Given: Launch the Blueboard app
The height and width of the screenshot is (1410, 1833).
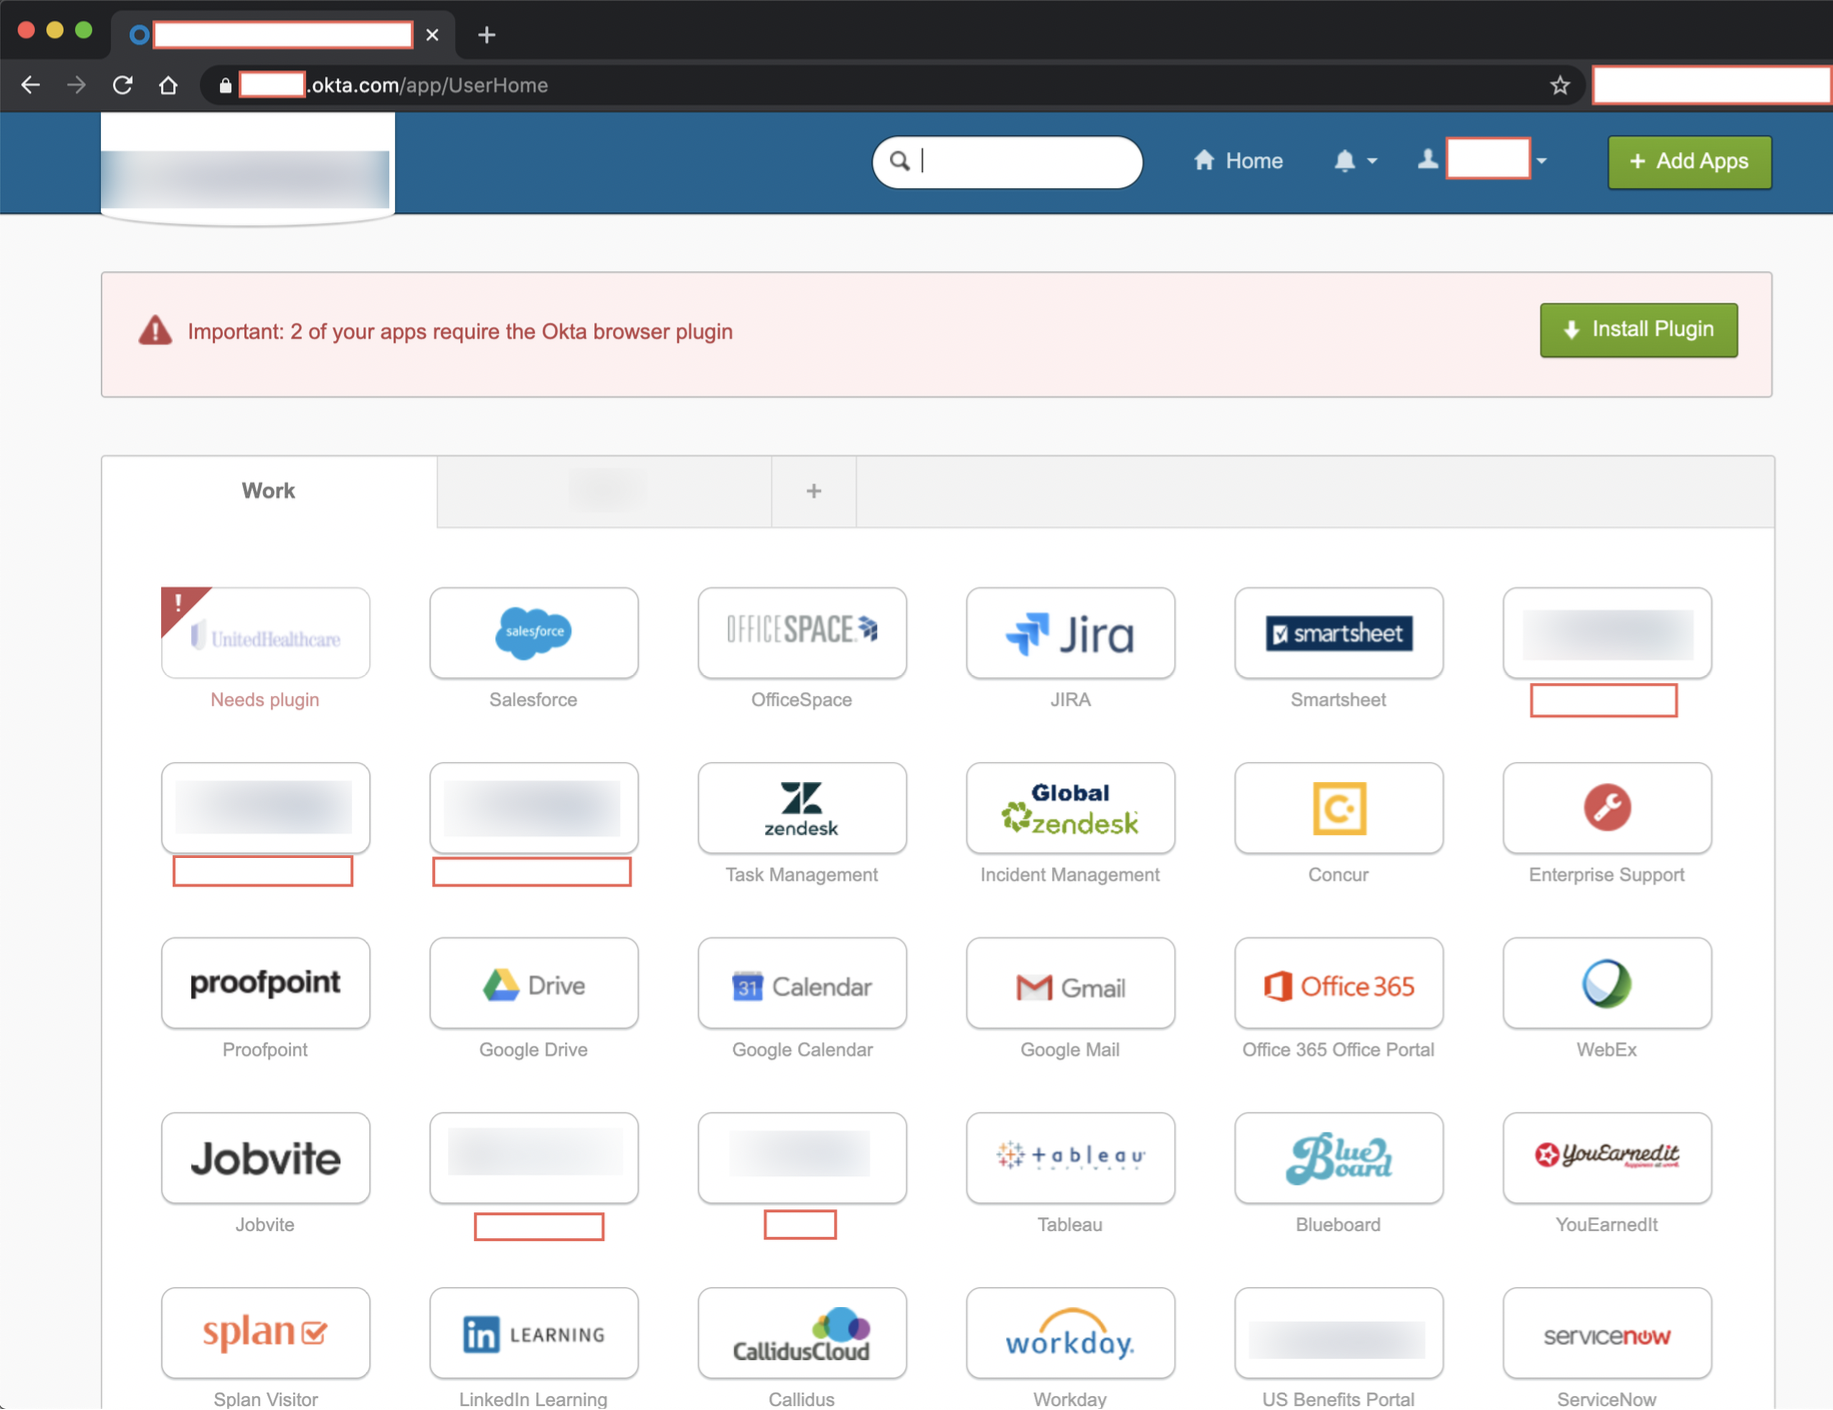Looking at the screenshot, I should coord(1338,1158).
